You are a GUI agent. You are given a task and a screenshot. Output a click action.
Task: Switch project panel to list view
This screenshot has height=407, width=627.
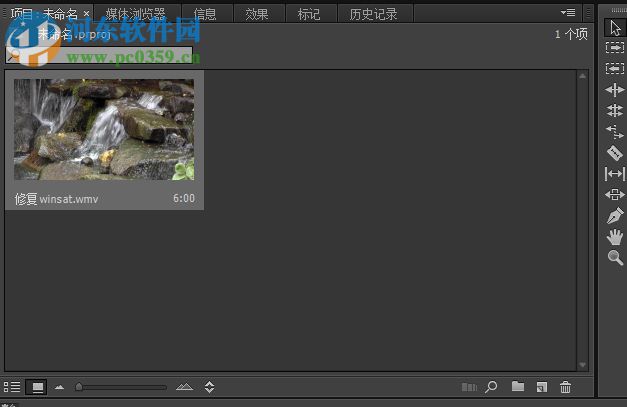coord(12,387)
